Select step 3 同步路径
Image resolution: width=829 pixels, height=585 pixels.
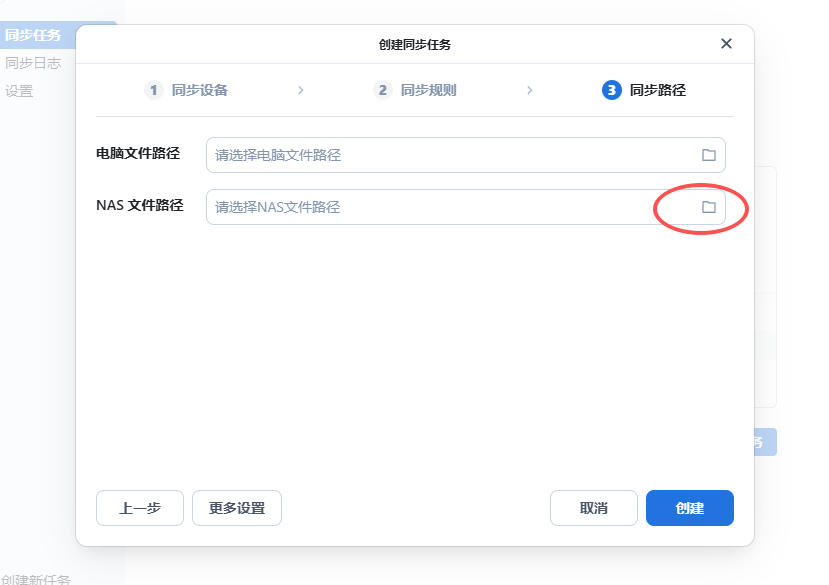point(644,90)
